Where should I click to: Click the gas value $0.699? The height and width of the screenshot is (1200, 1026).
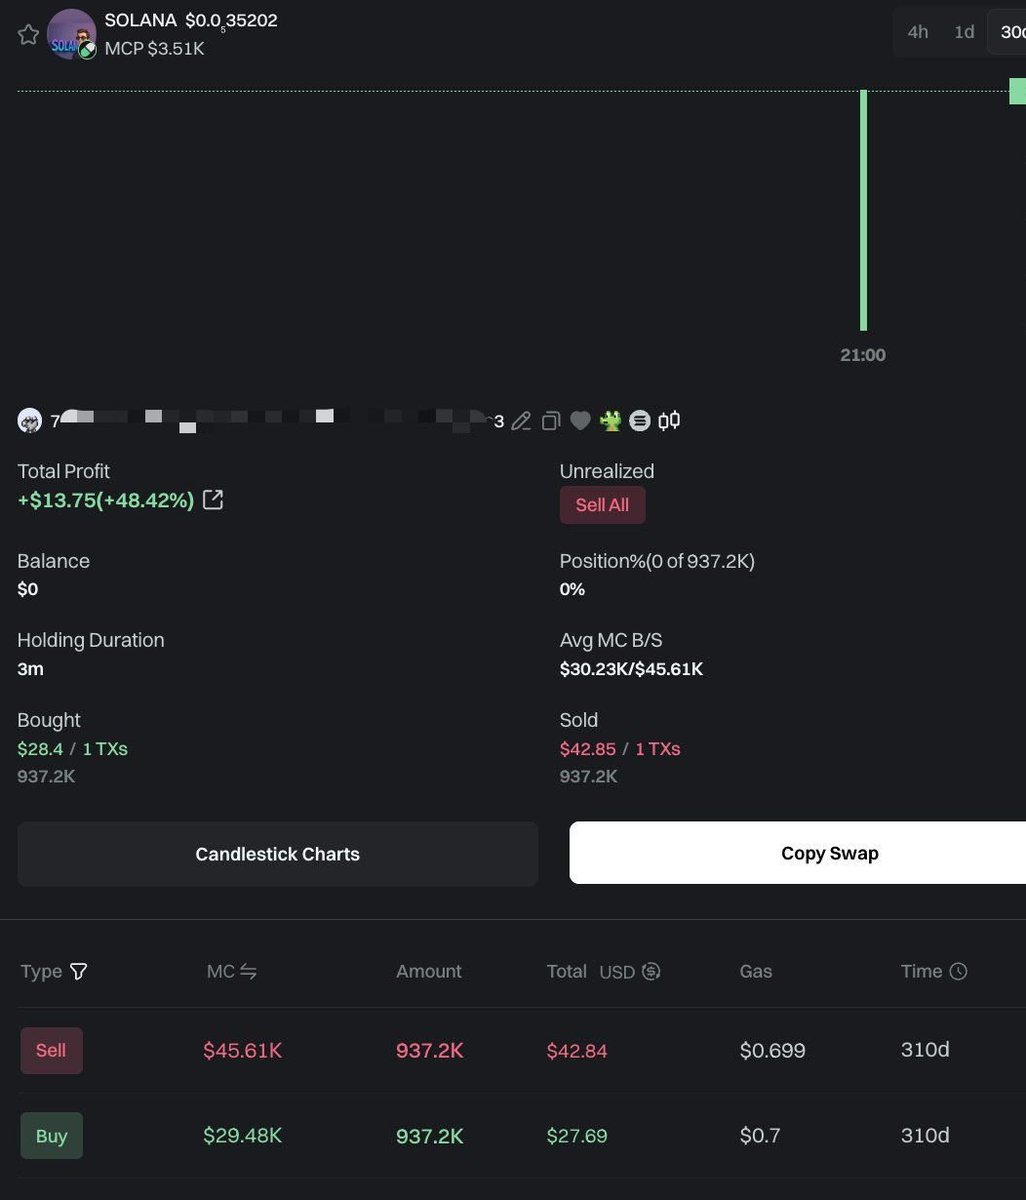coord(772,1050)
